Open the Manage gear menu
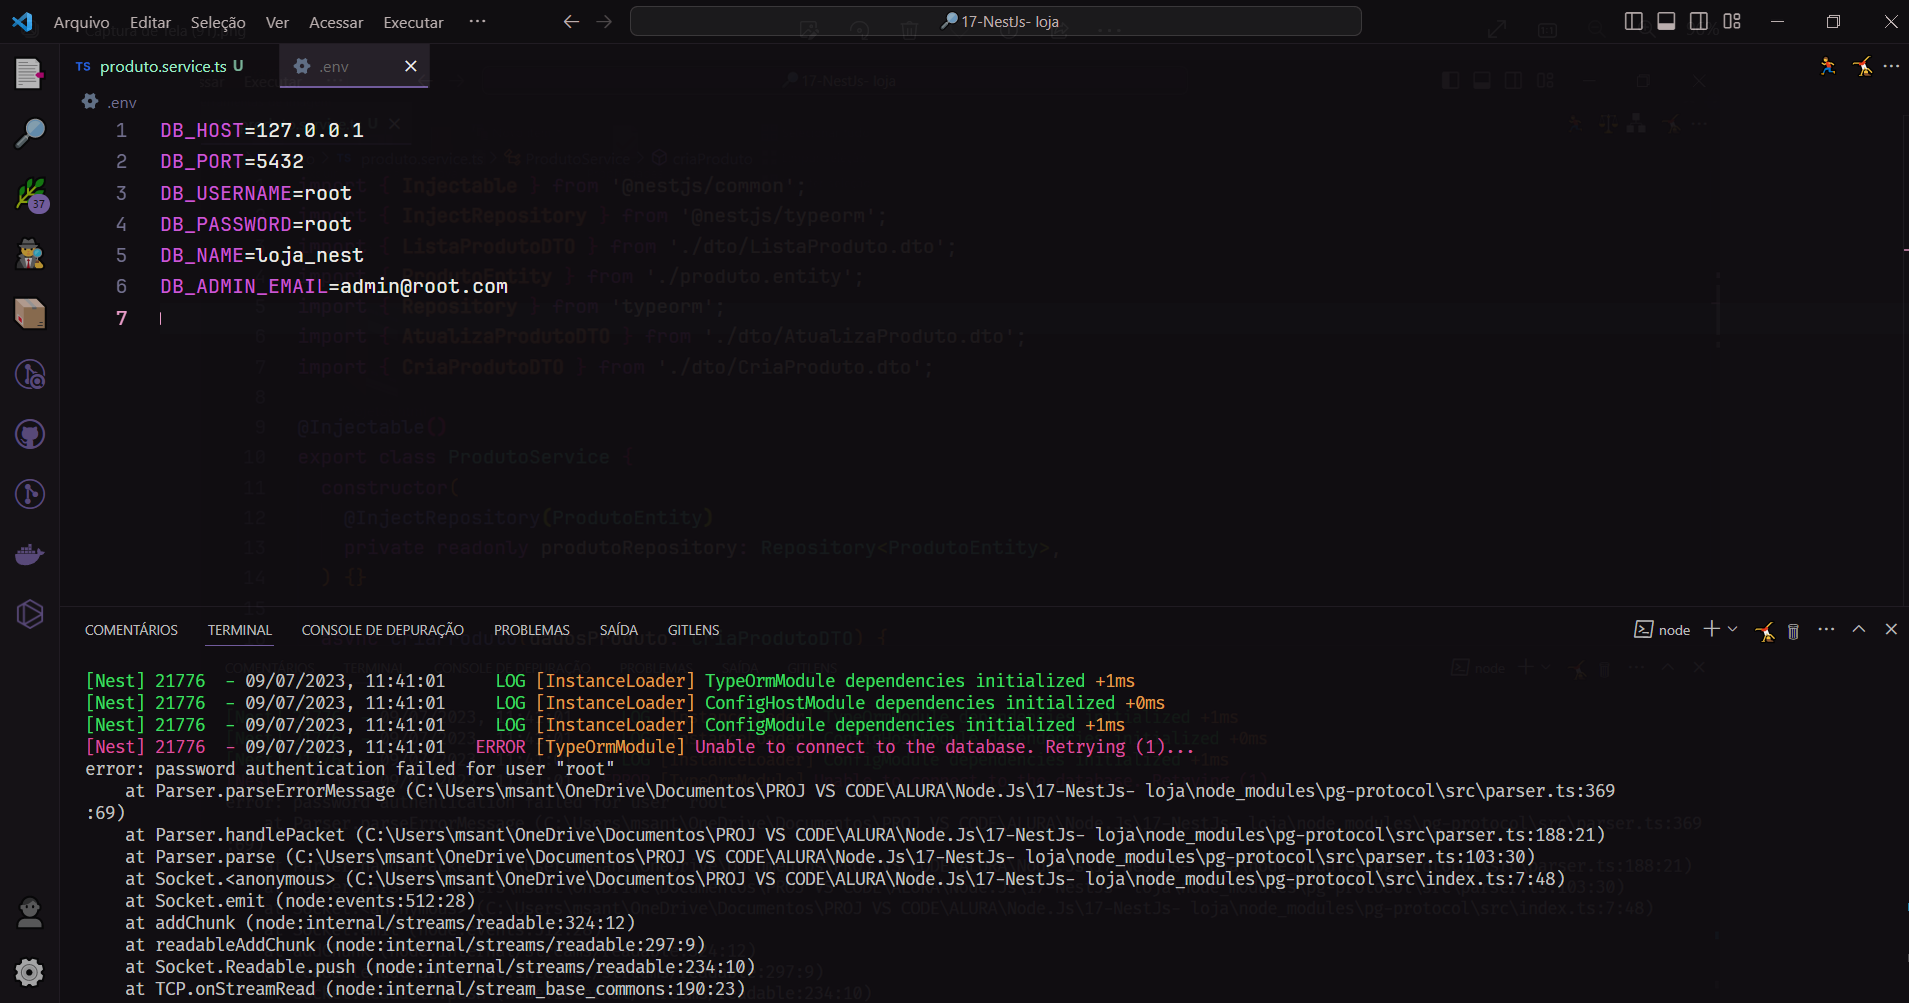Viewport: 1909px width, 1003px height. click(29, 972)
